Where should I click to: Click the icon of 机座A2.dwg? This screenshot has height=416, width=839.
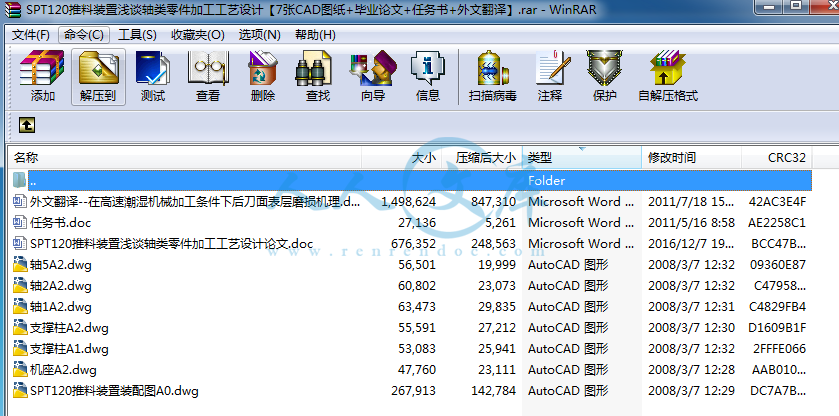20,369
